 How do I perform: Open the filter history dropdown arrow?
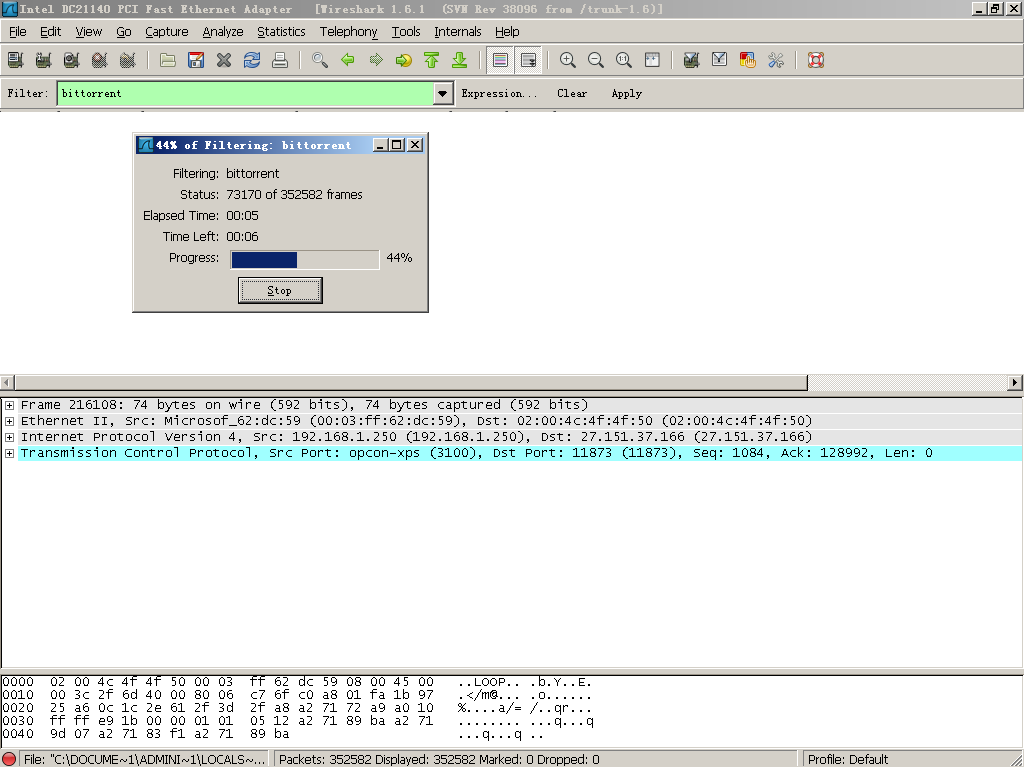click(443, 93)
